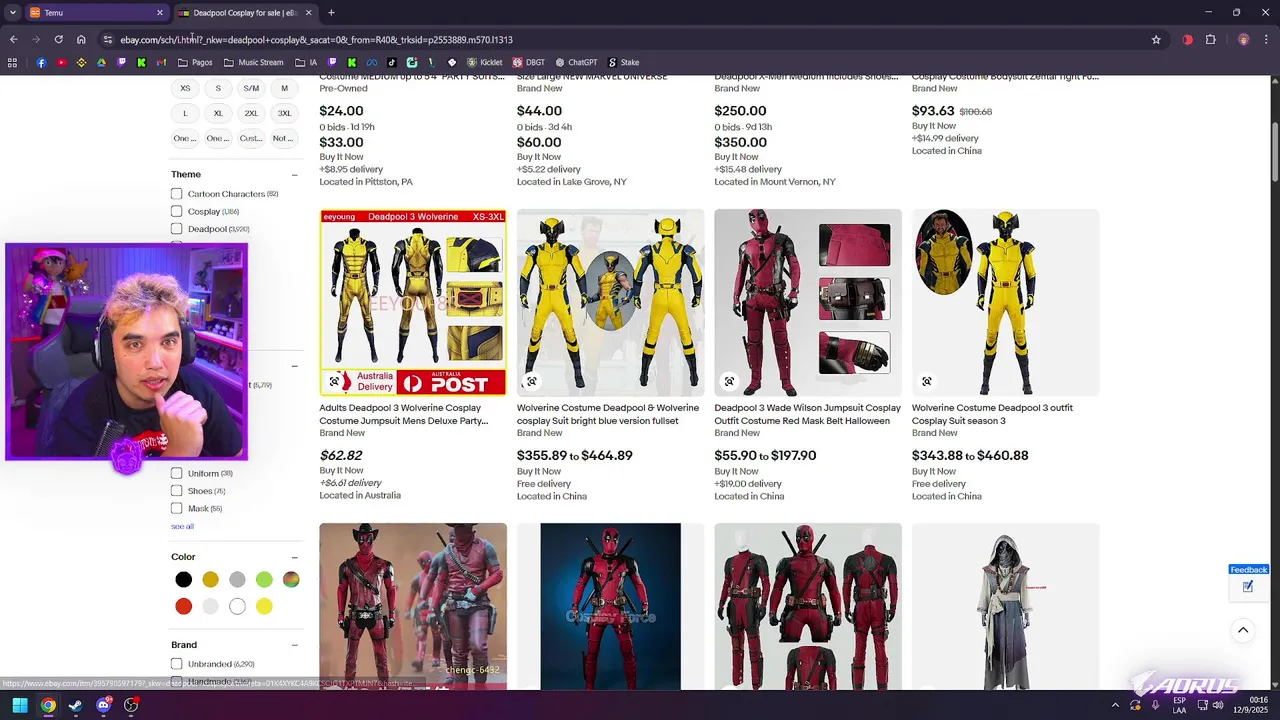Show hidden system tray icons
The height and width of the screenshot is (720, 1280).
tap(1115, 705)
